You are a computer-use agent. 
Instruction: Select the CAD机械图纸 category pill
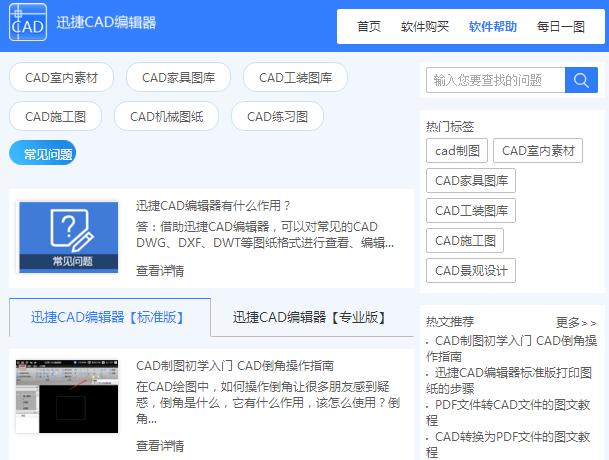point(166,116)
